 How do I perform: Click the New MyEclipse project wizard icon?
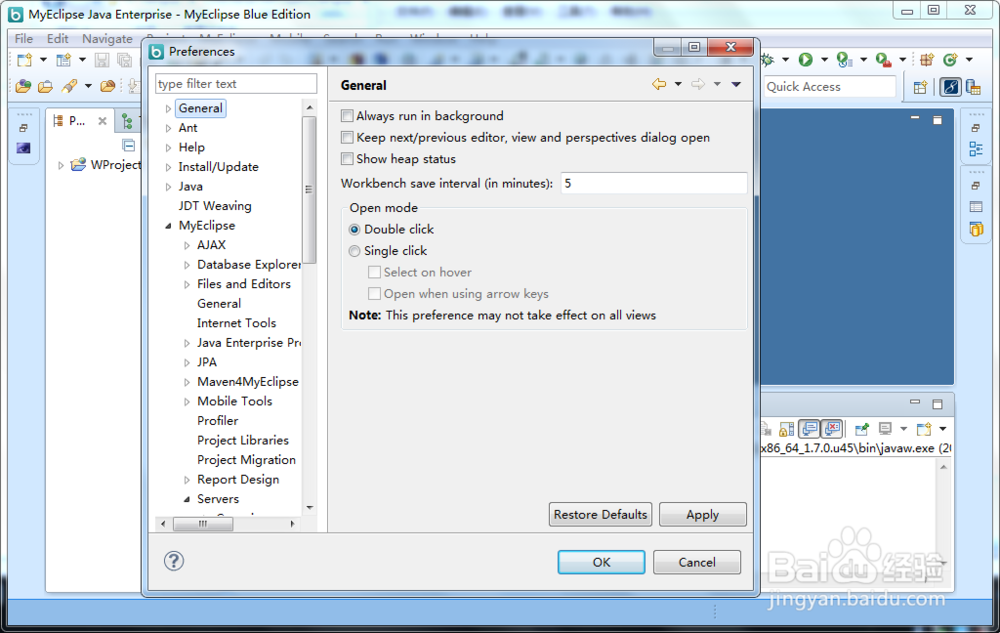63,60
